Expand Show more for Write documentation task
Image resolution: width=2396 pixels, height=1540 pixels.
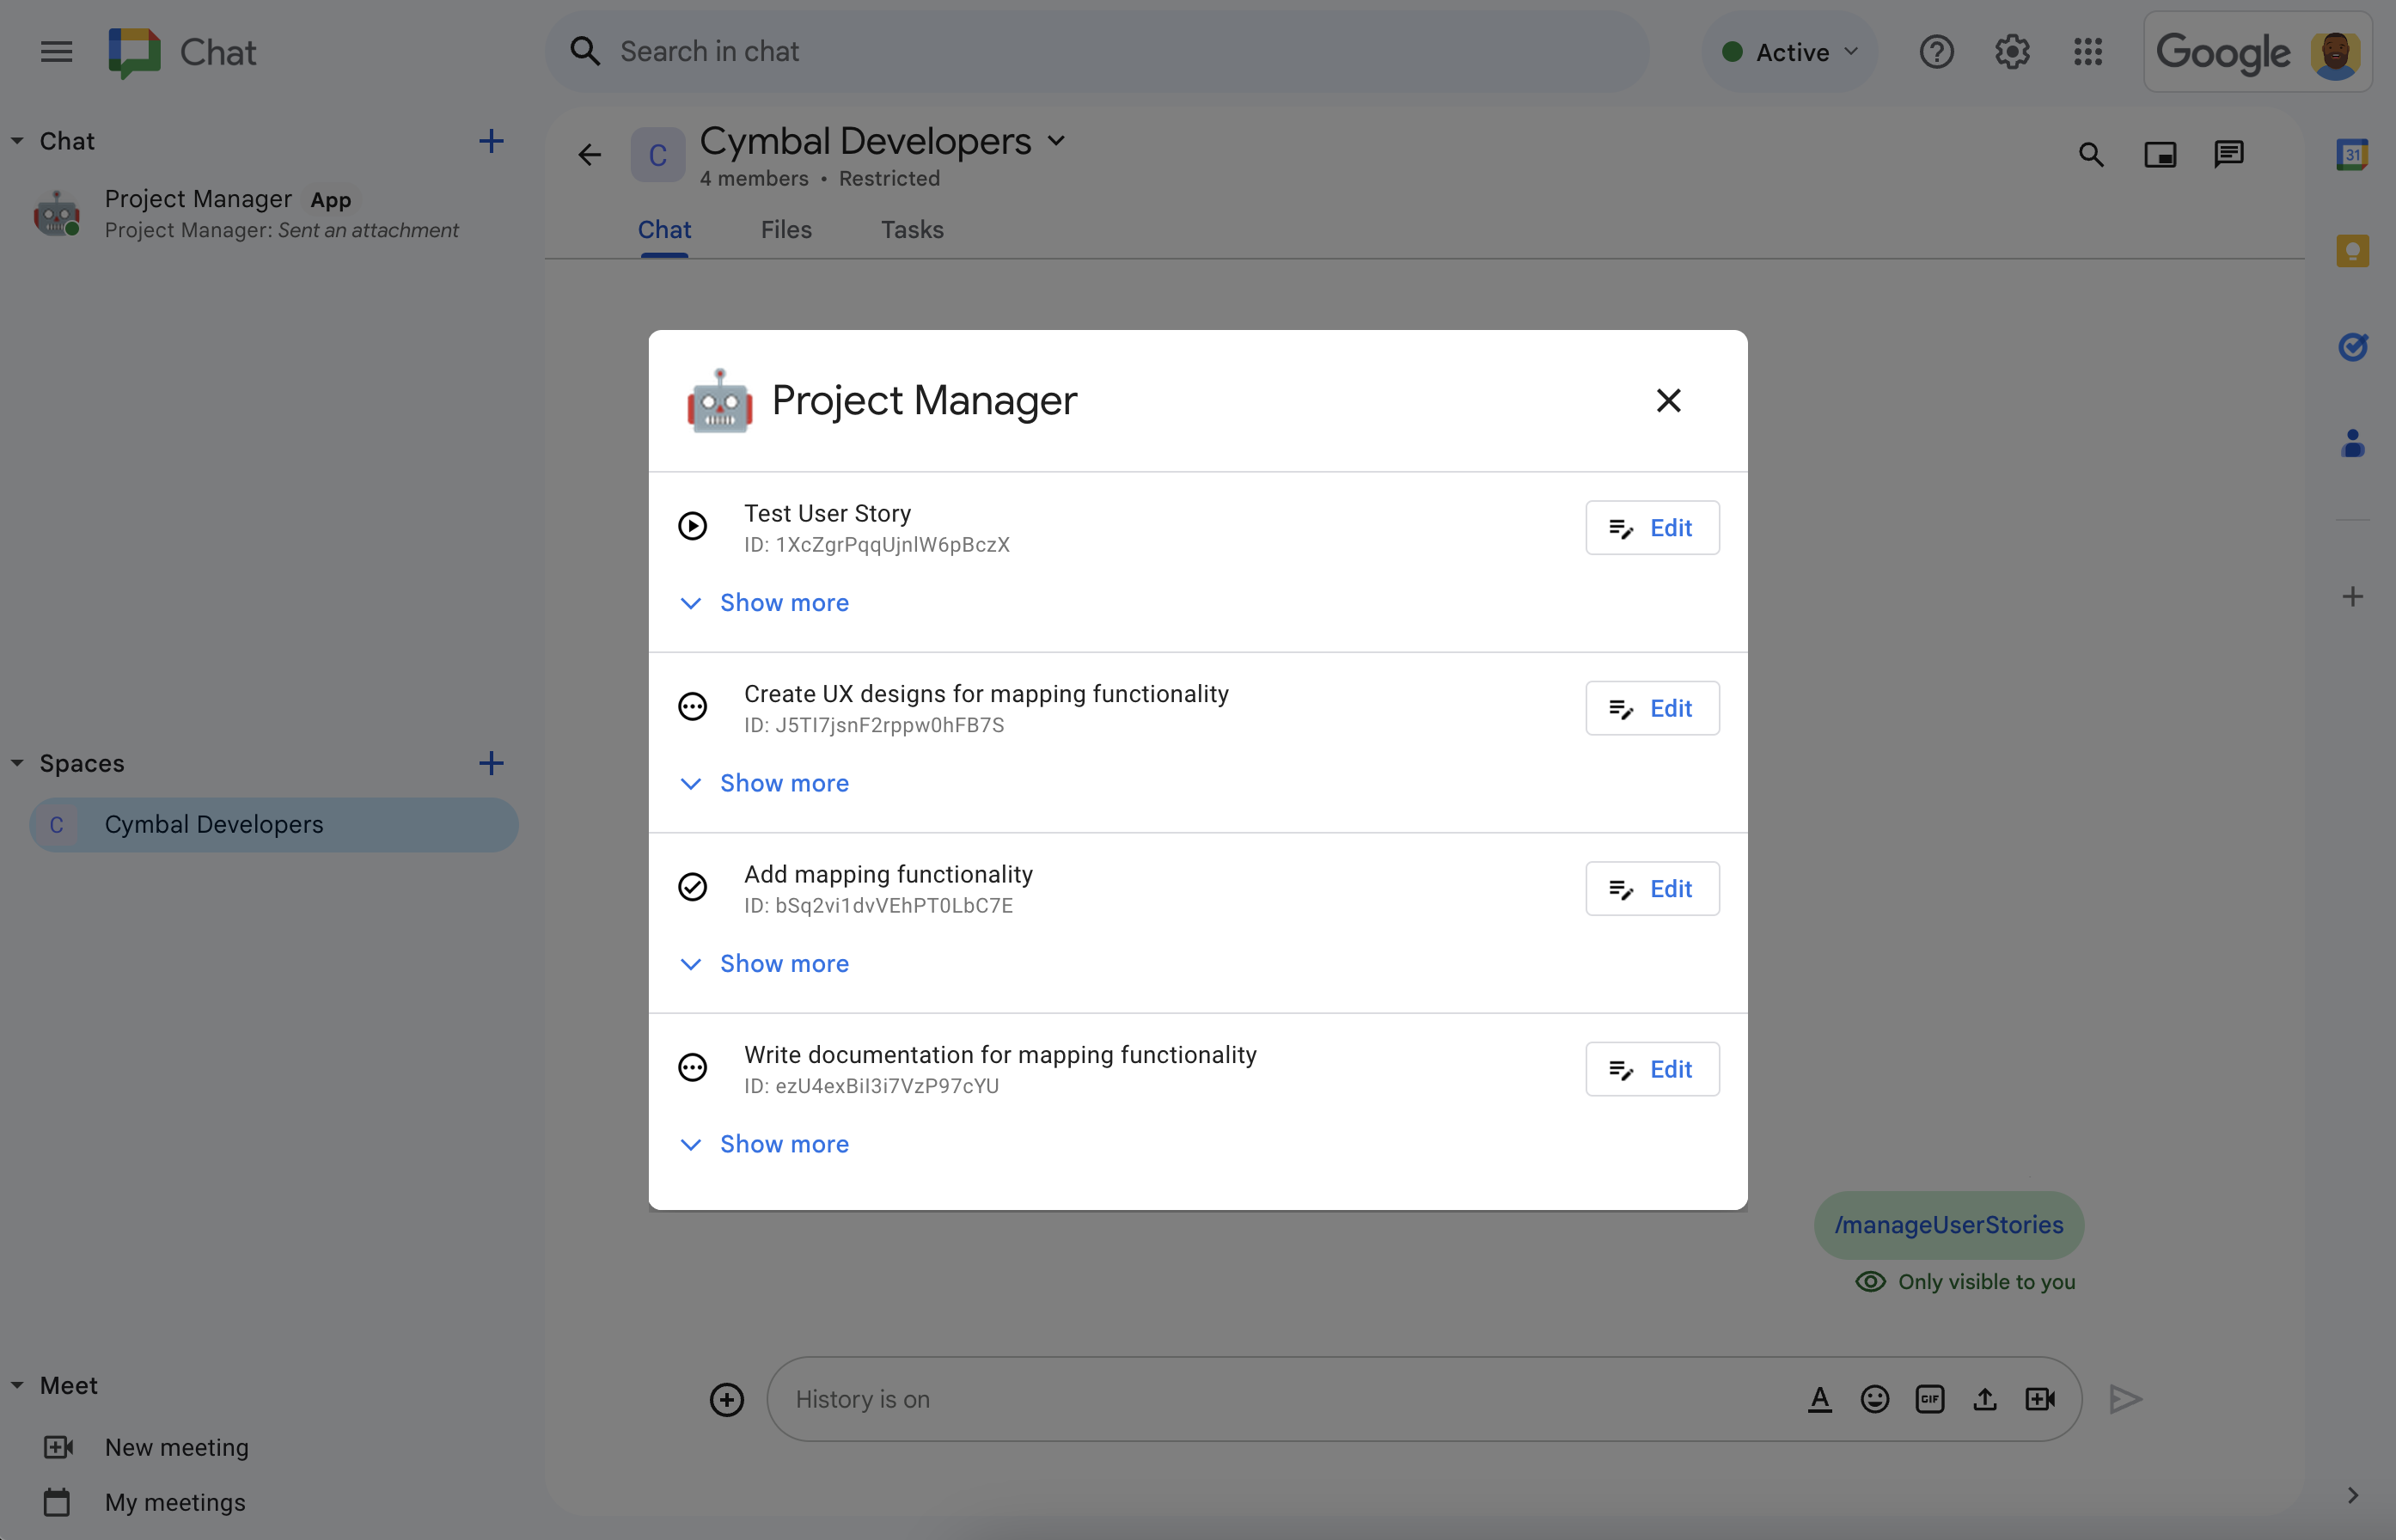[784, 1144]
